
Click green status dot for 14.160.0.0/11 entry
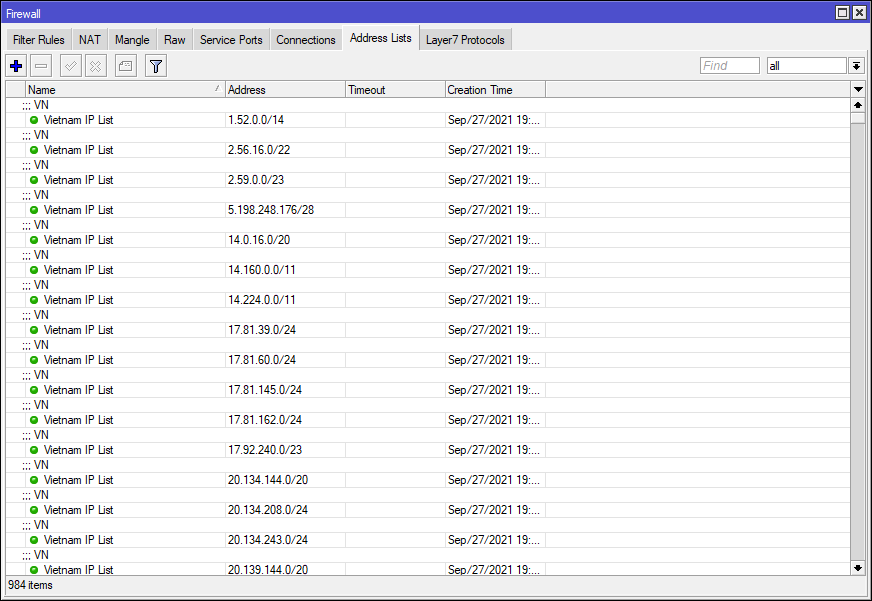coord(34,270)
